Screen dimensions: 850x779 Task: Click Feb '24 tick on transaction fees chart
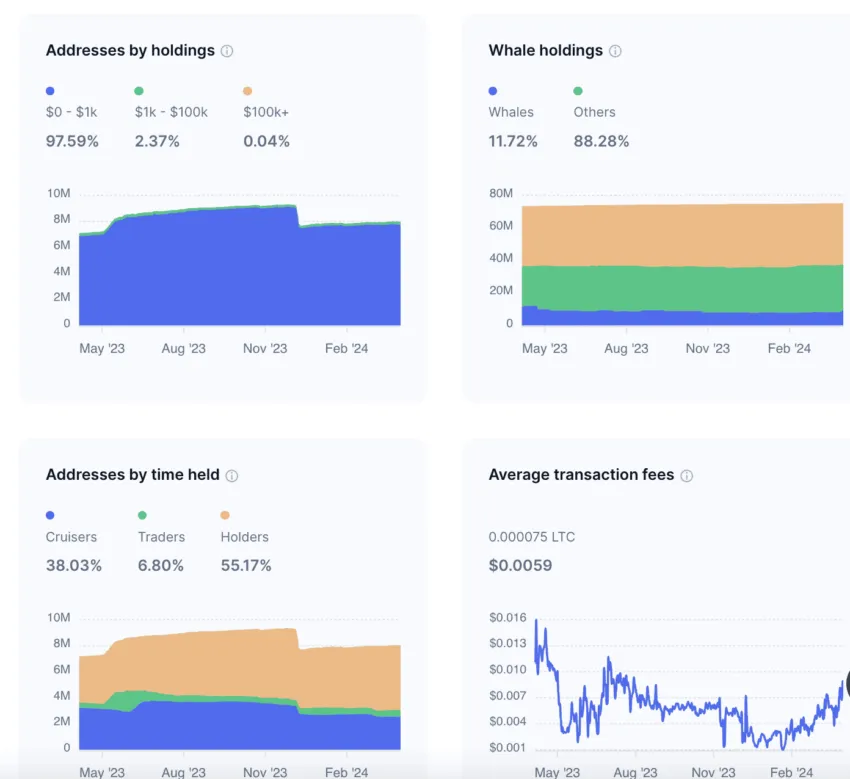tap(791, 772)
